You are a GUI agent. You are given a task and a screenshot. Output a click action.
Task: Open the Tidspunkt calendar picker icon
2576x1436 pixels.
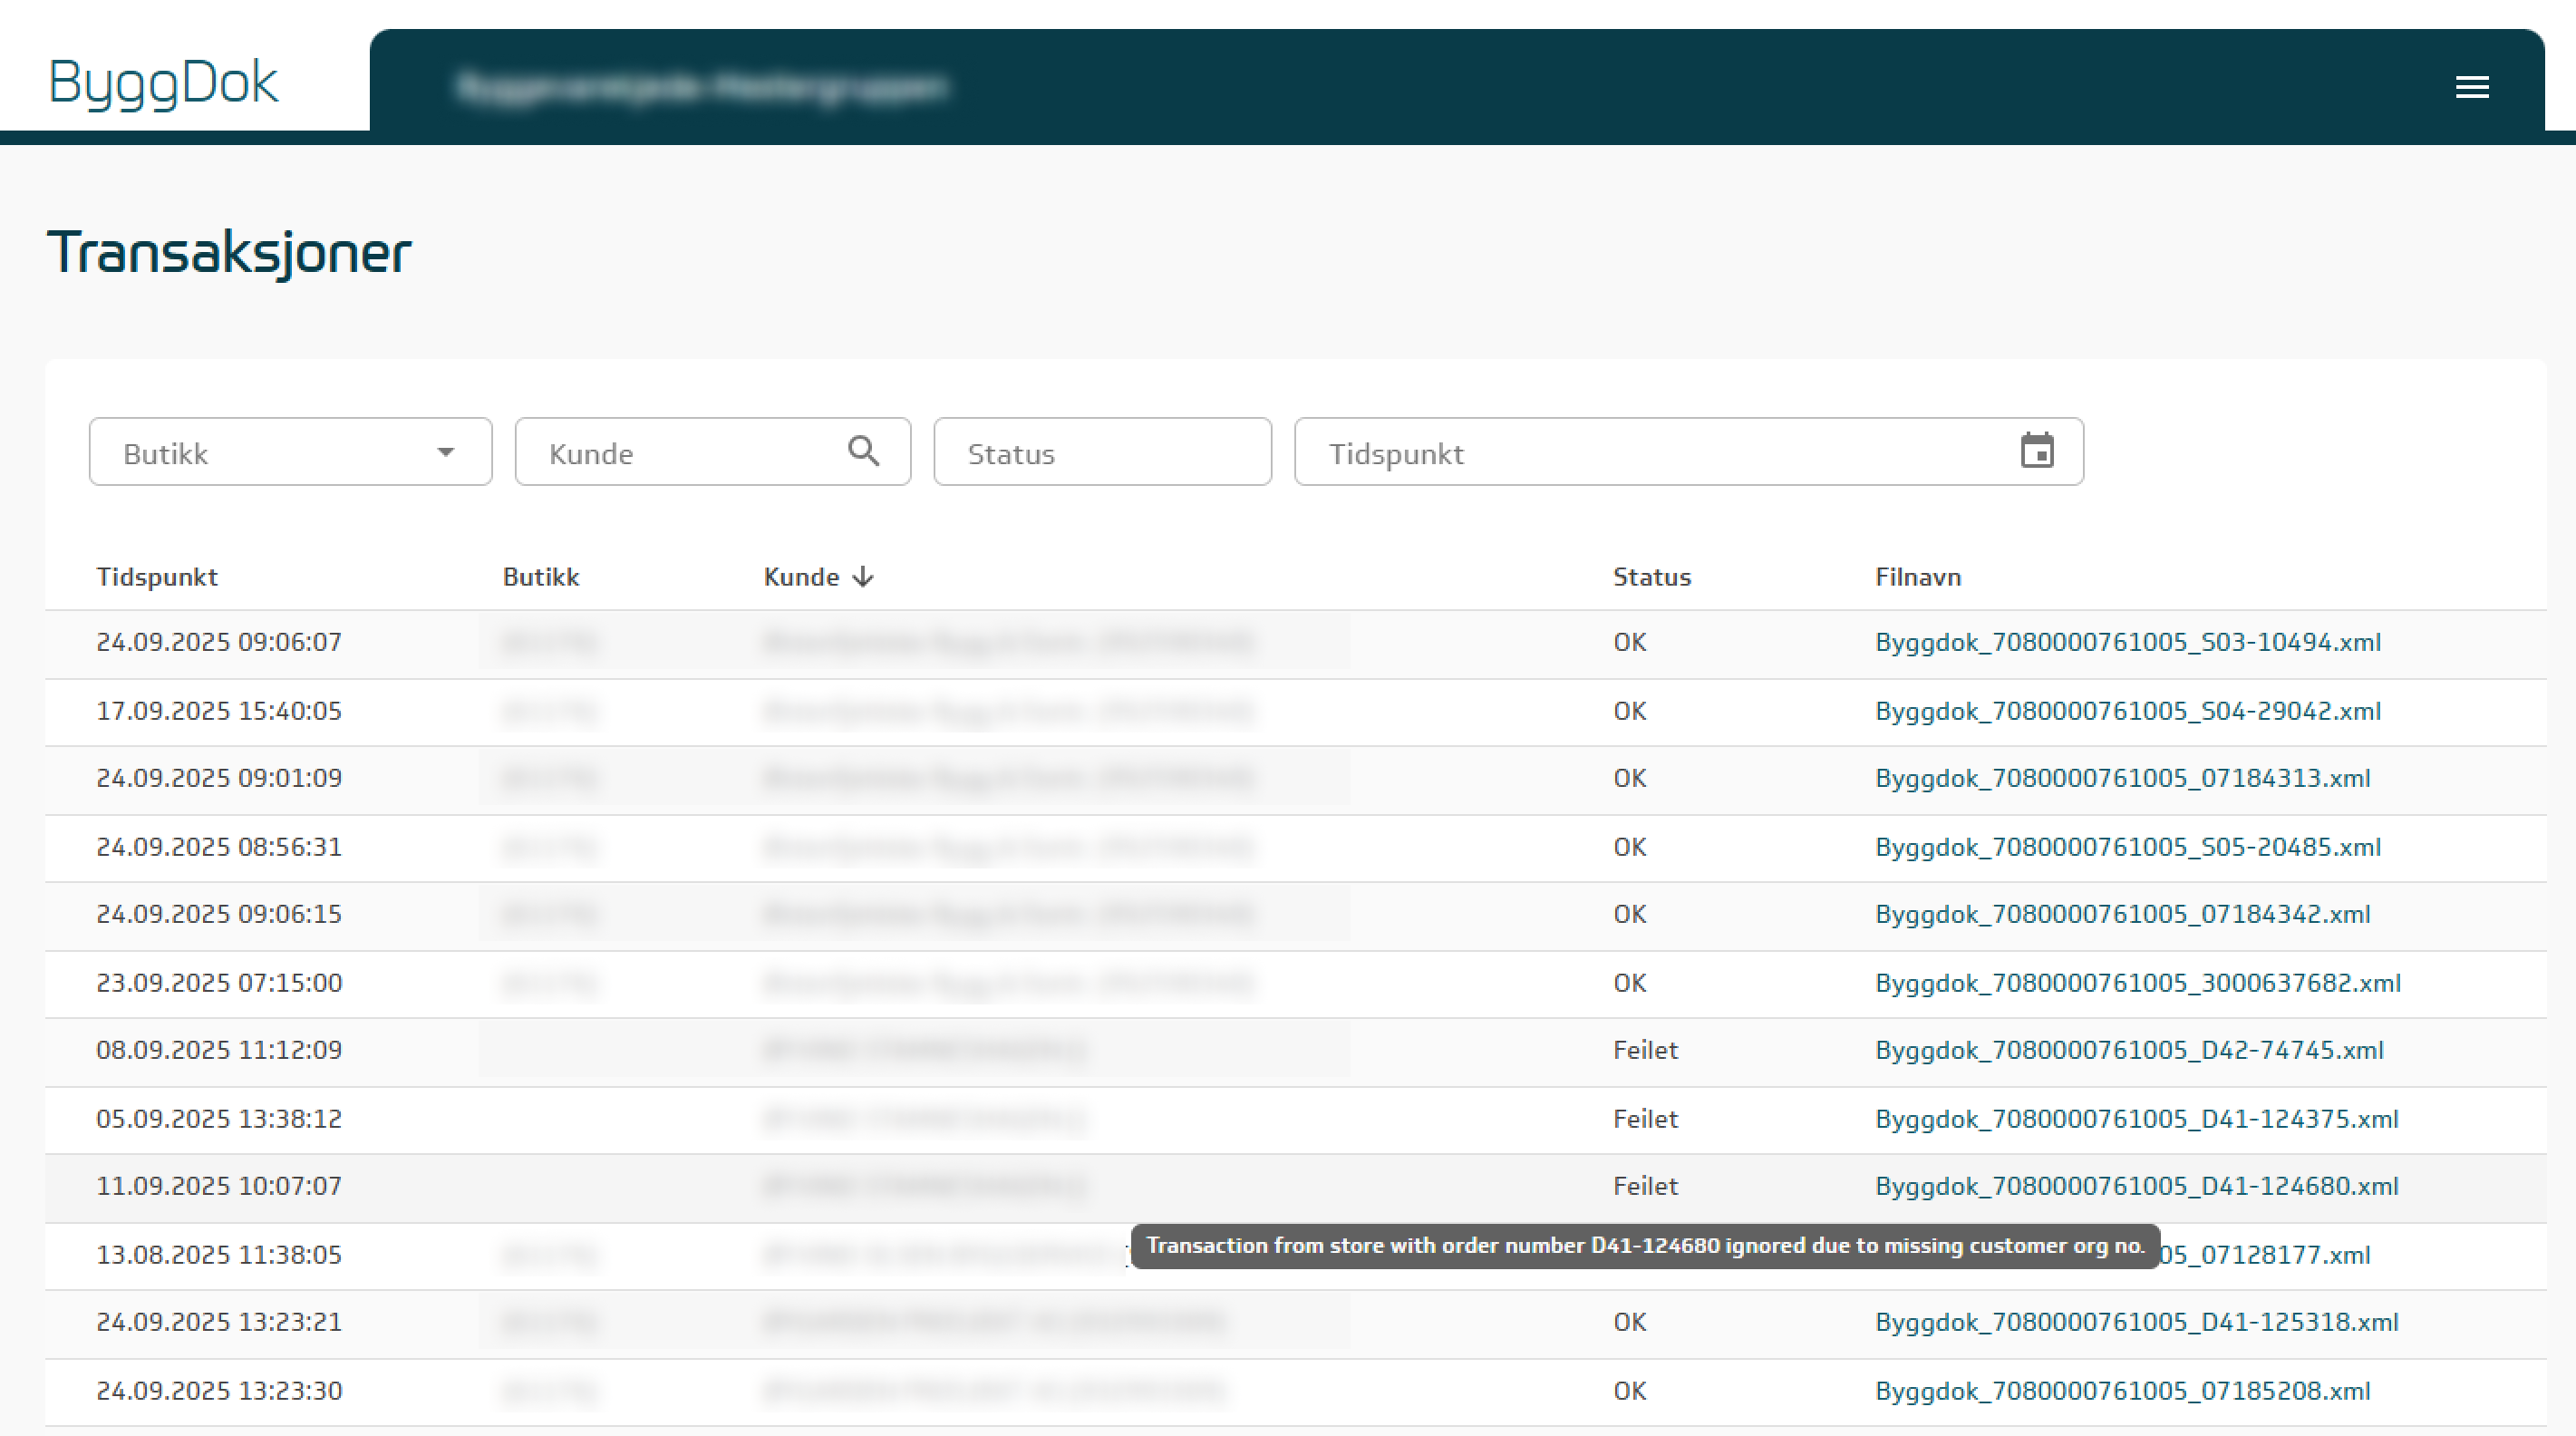point(2036,452)
